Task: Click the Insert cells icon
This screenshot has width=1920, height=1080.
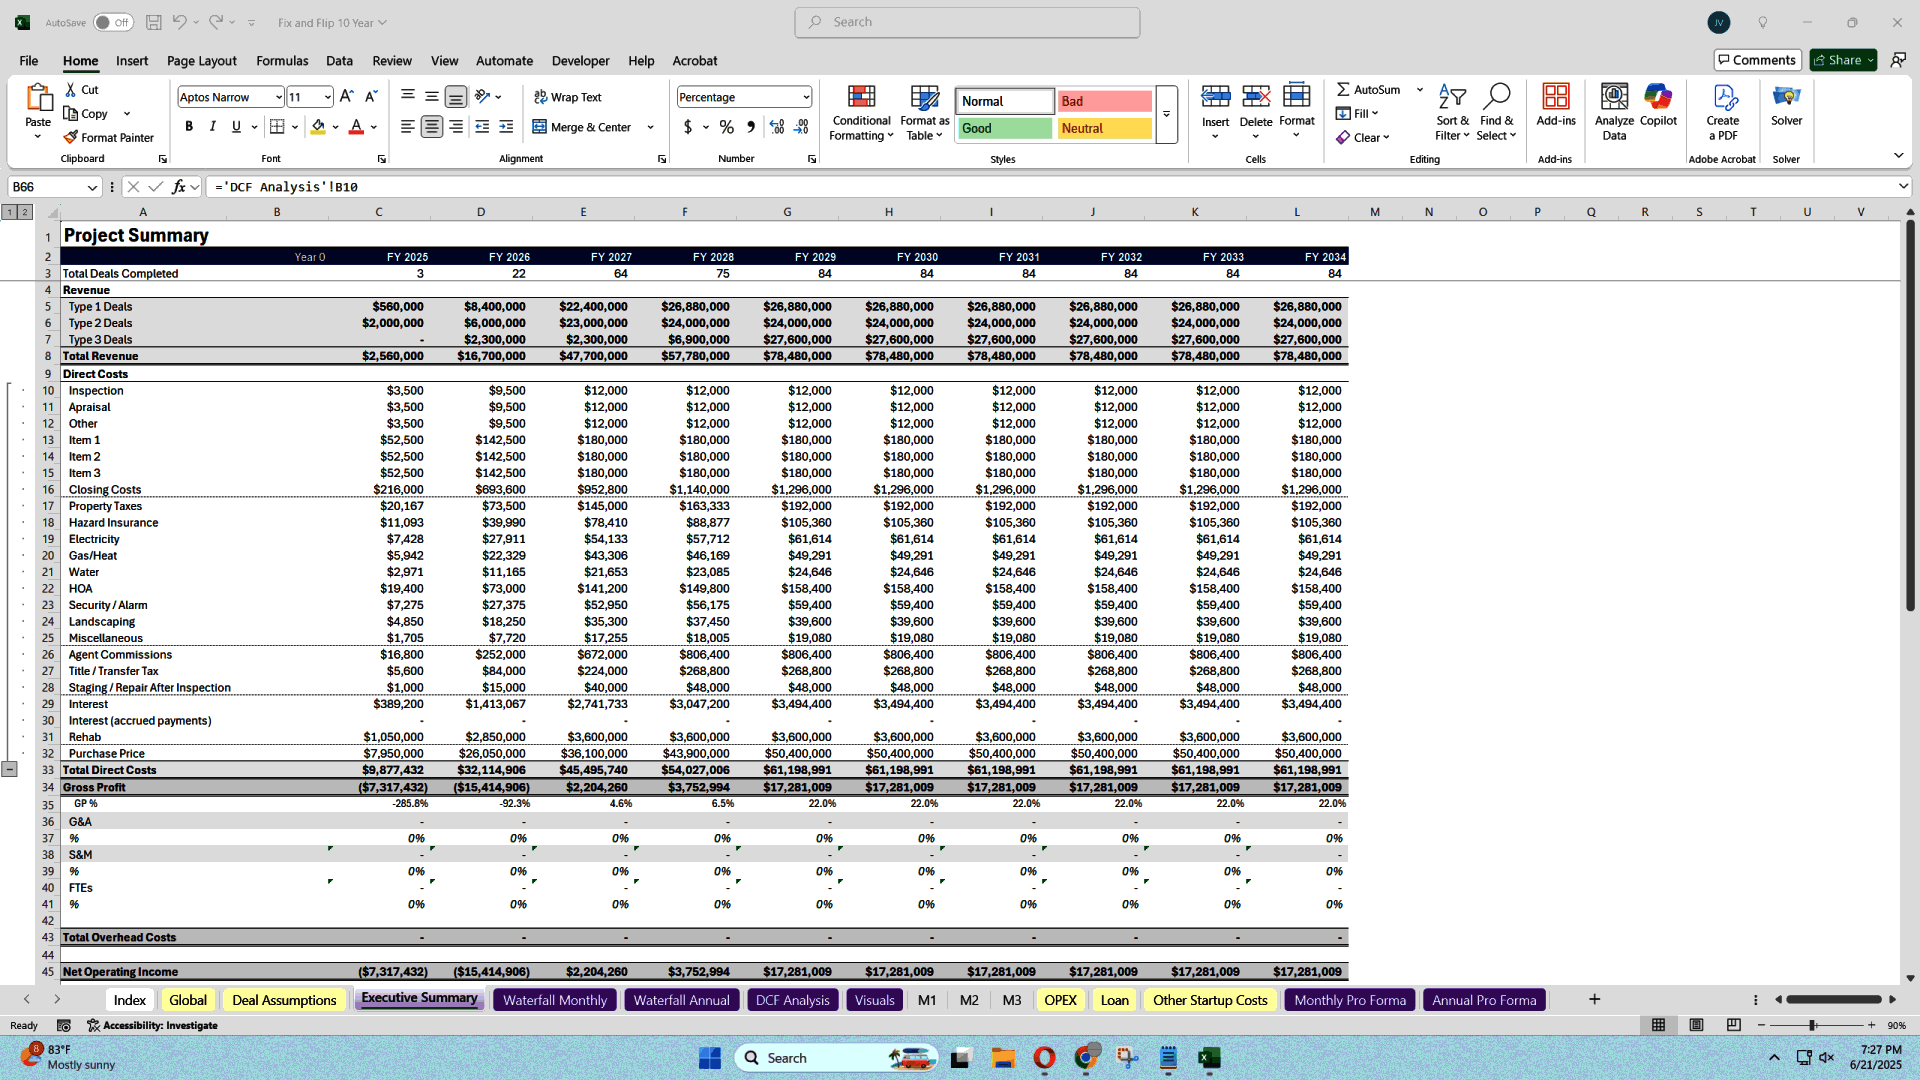Action: 1216,97
